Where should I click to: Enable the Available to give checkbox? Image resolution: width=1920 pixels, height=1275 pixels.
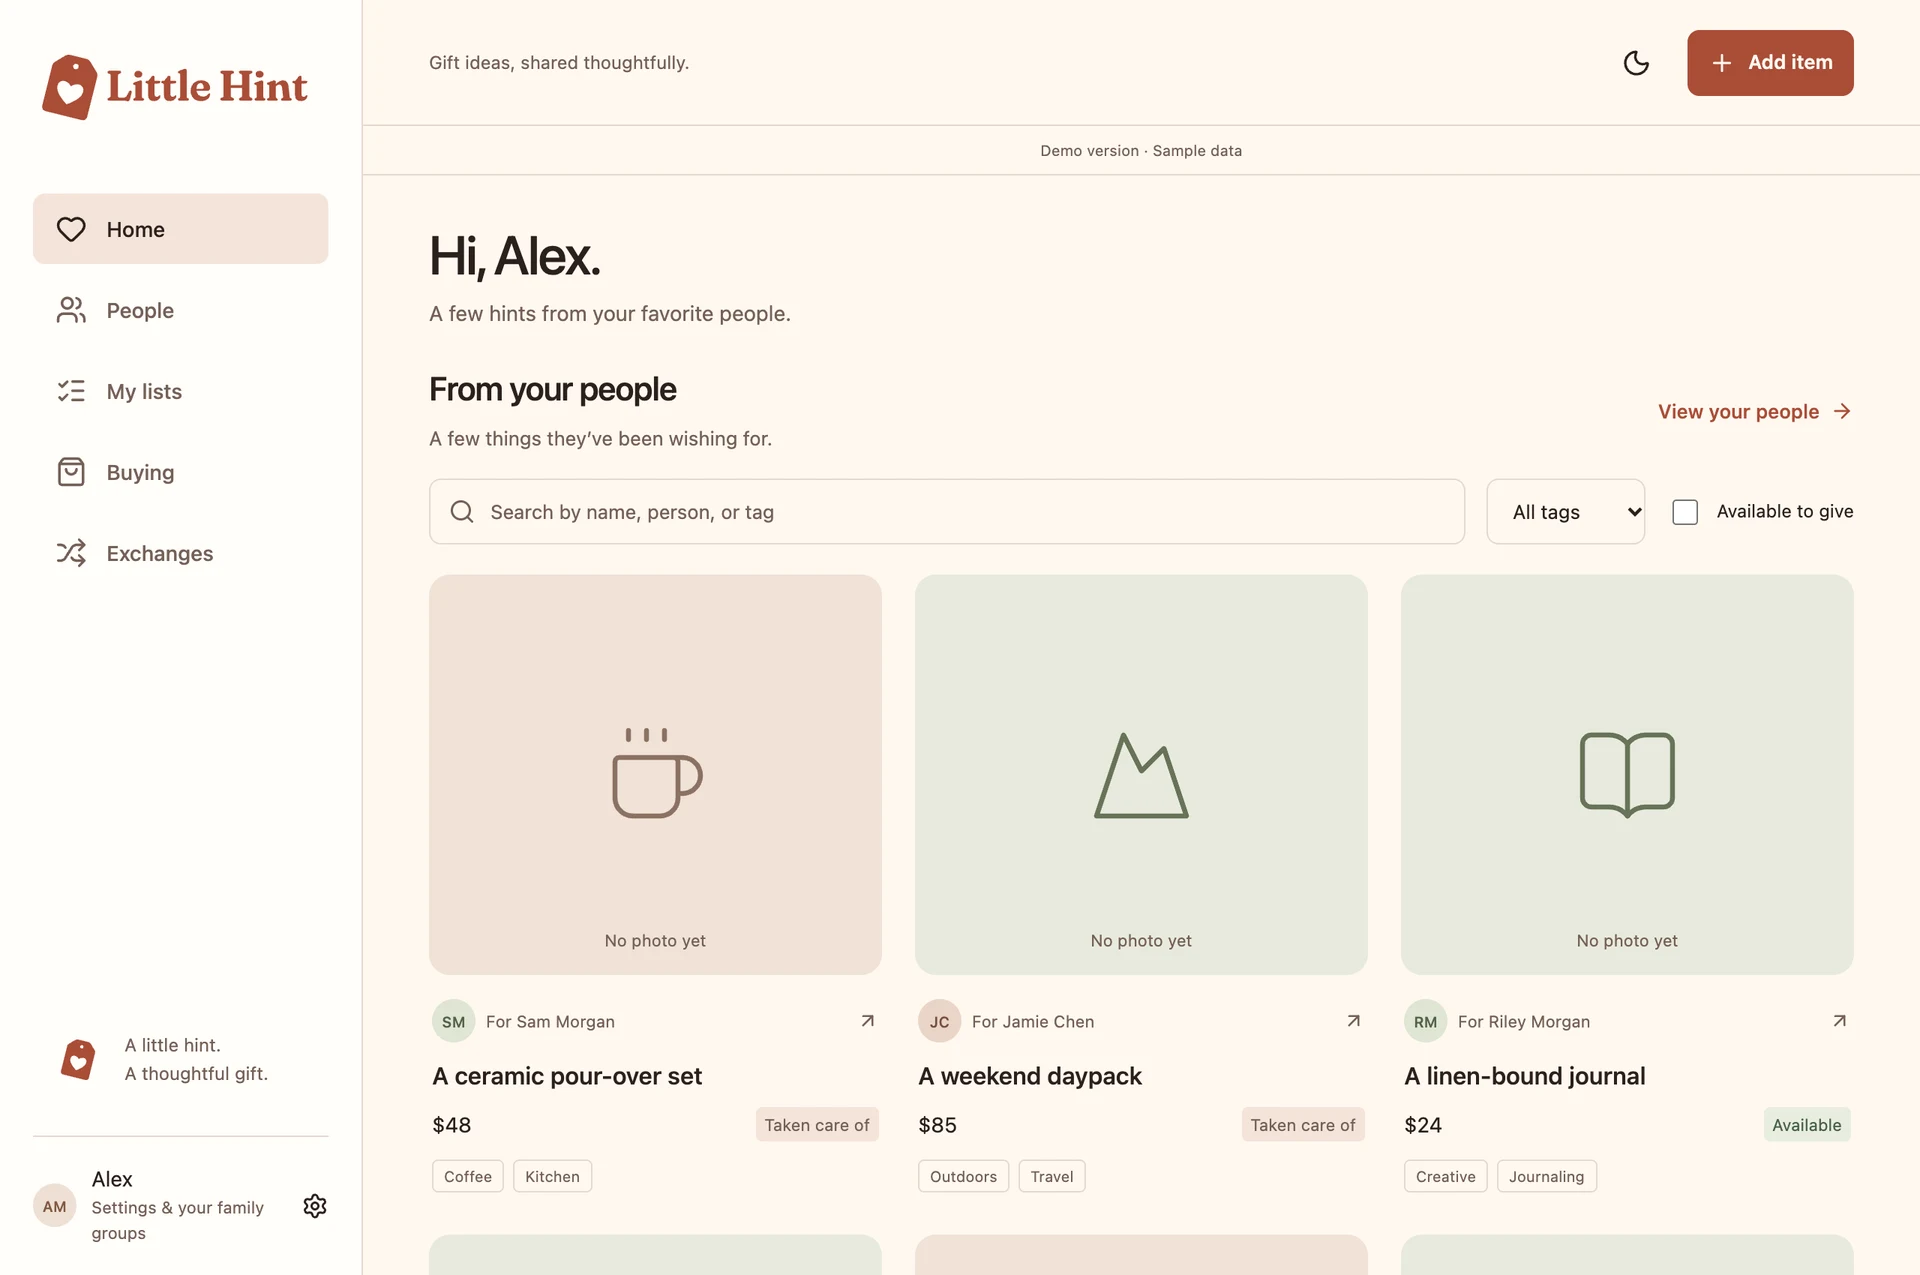(x=1685, y=512)
